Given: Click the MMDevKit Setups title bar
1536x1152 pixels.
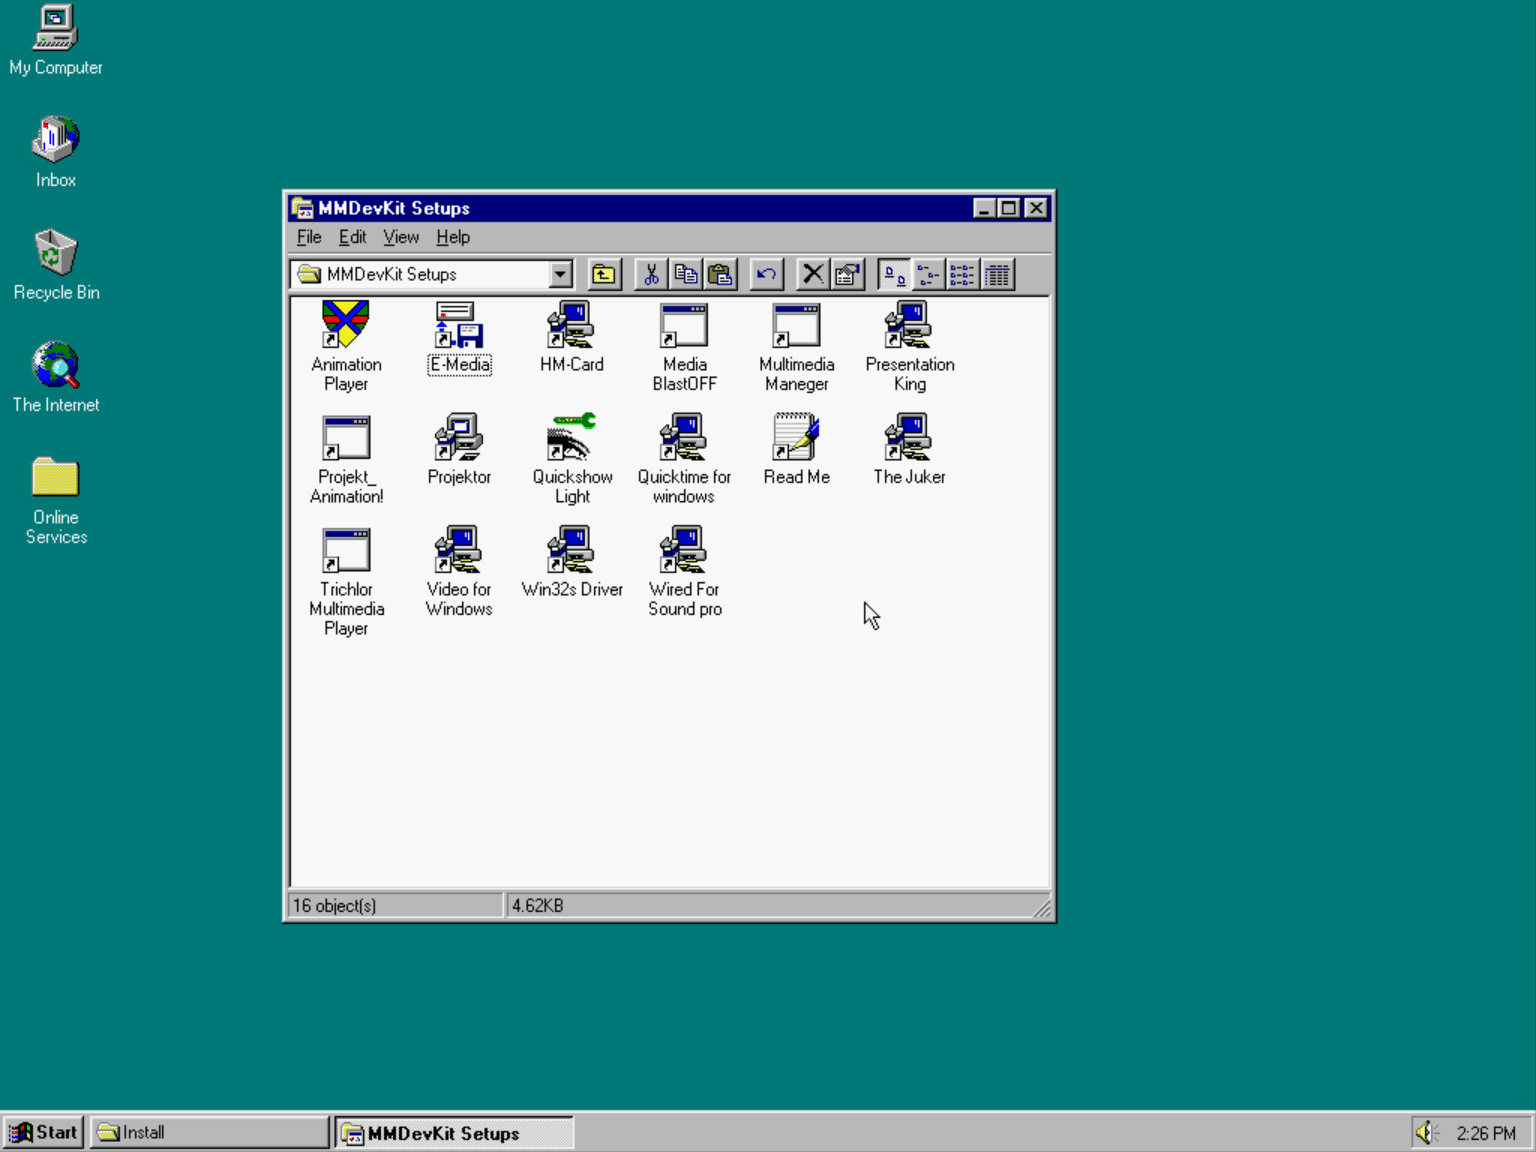Looking at the screenshot, I should [631, 208].
